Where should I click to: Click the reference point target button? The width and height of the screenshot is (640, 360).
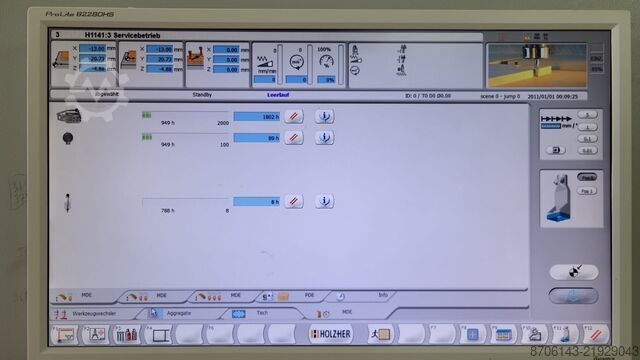click(573, 272)
